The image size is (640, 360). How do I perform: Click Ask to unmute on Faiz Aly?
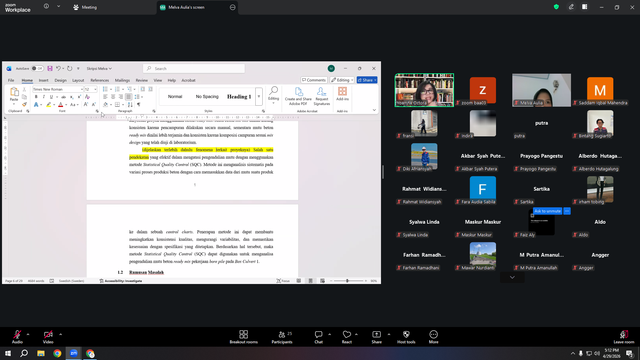click(x=547, y=211)
